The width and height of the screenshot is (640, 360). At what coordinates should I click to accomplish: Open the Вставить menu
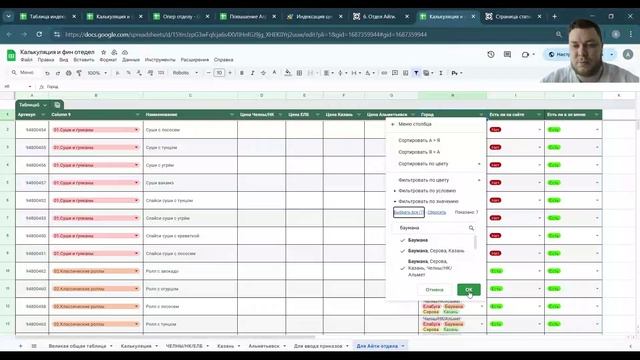pos(84,60)
